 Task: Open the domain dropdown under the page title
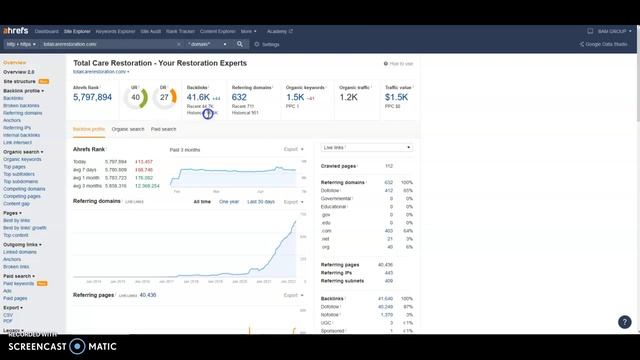101,72
